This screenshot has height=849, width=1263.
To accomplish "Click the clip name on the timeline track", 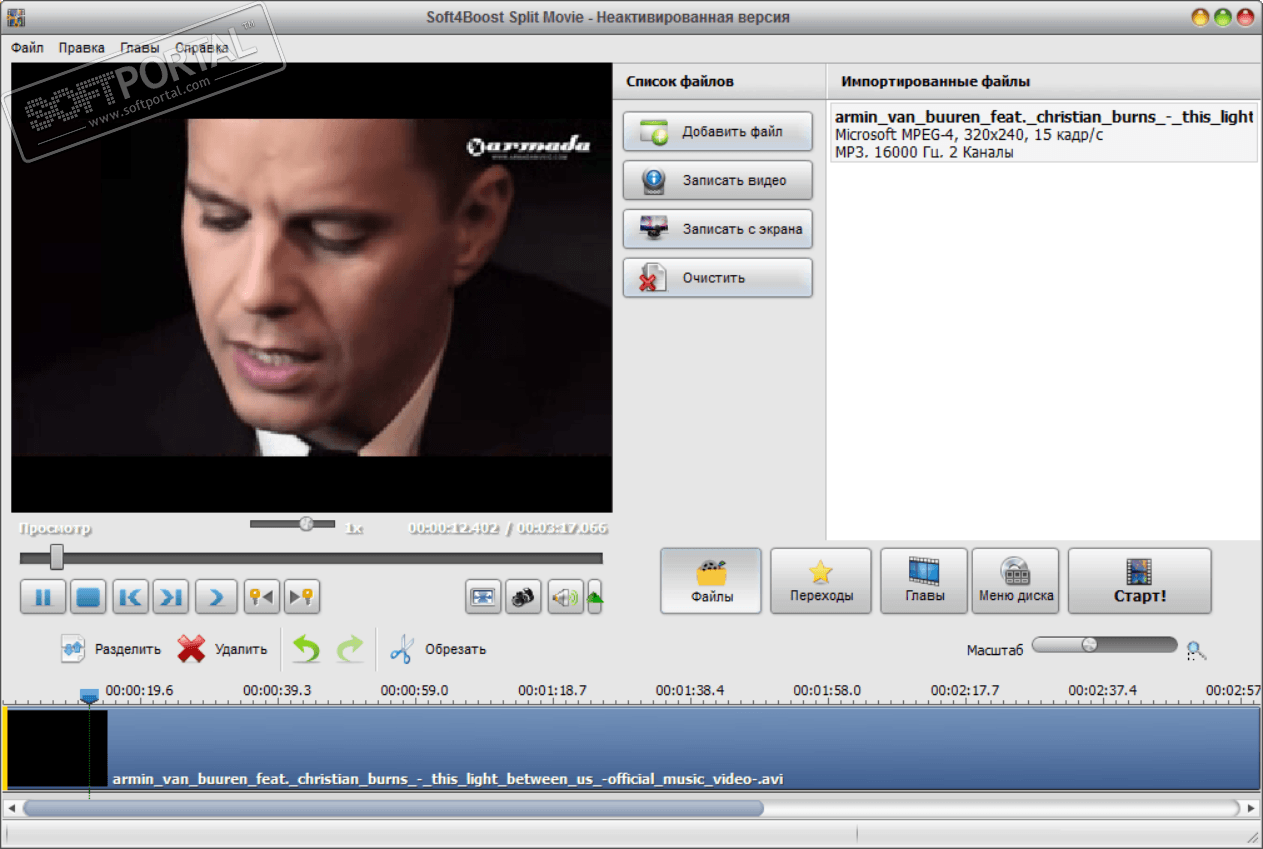I will (447, 779).
